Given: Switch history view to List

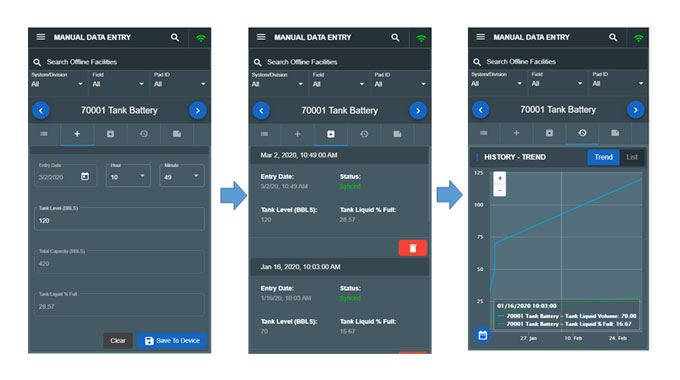Looking at the screenshot, I should coord(632,157).
